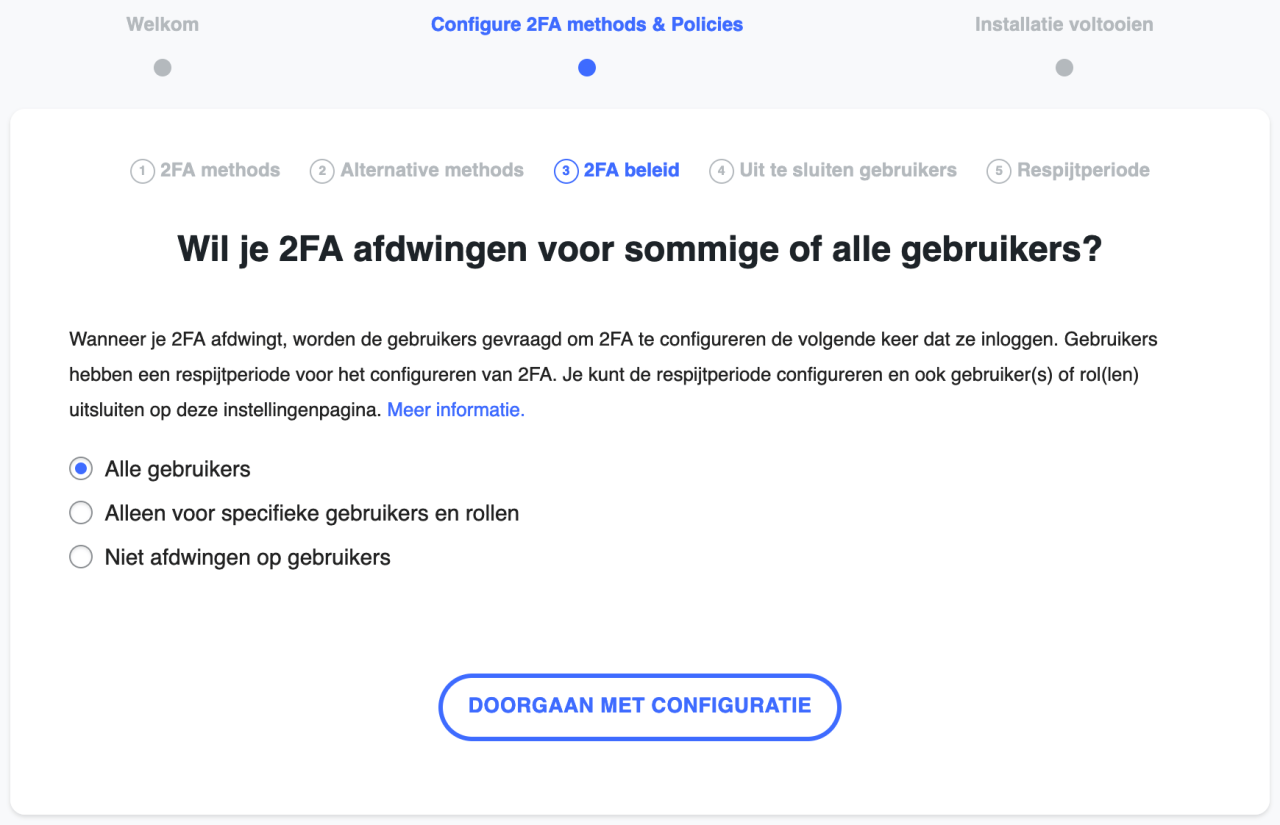Click the Installatie voltooien step dot
1280x825 pixels.
tap(1064, 68)
